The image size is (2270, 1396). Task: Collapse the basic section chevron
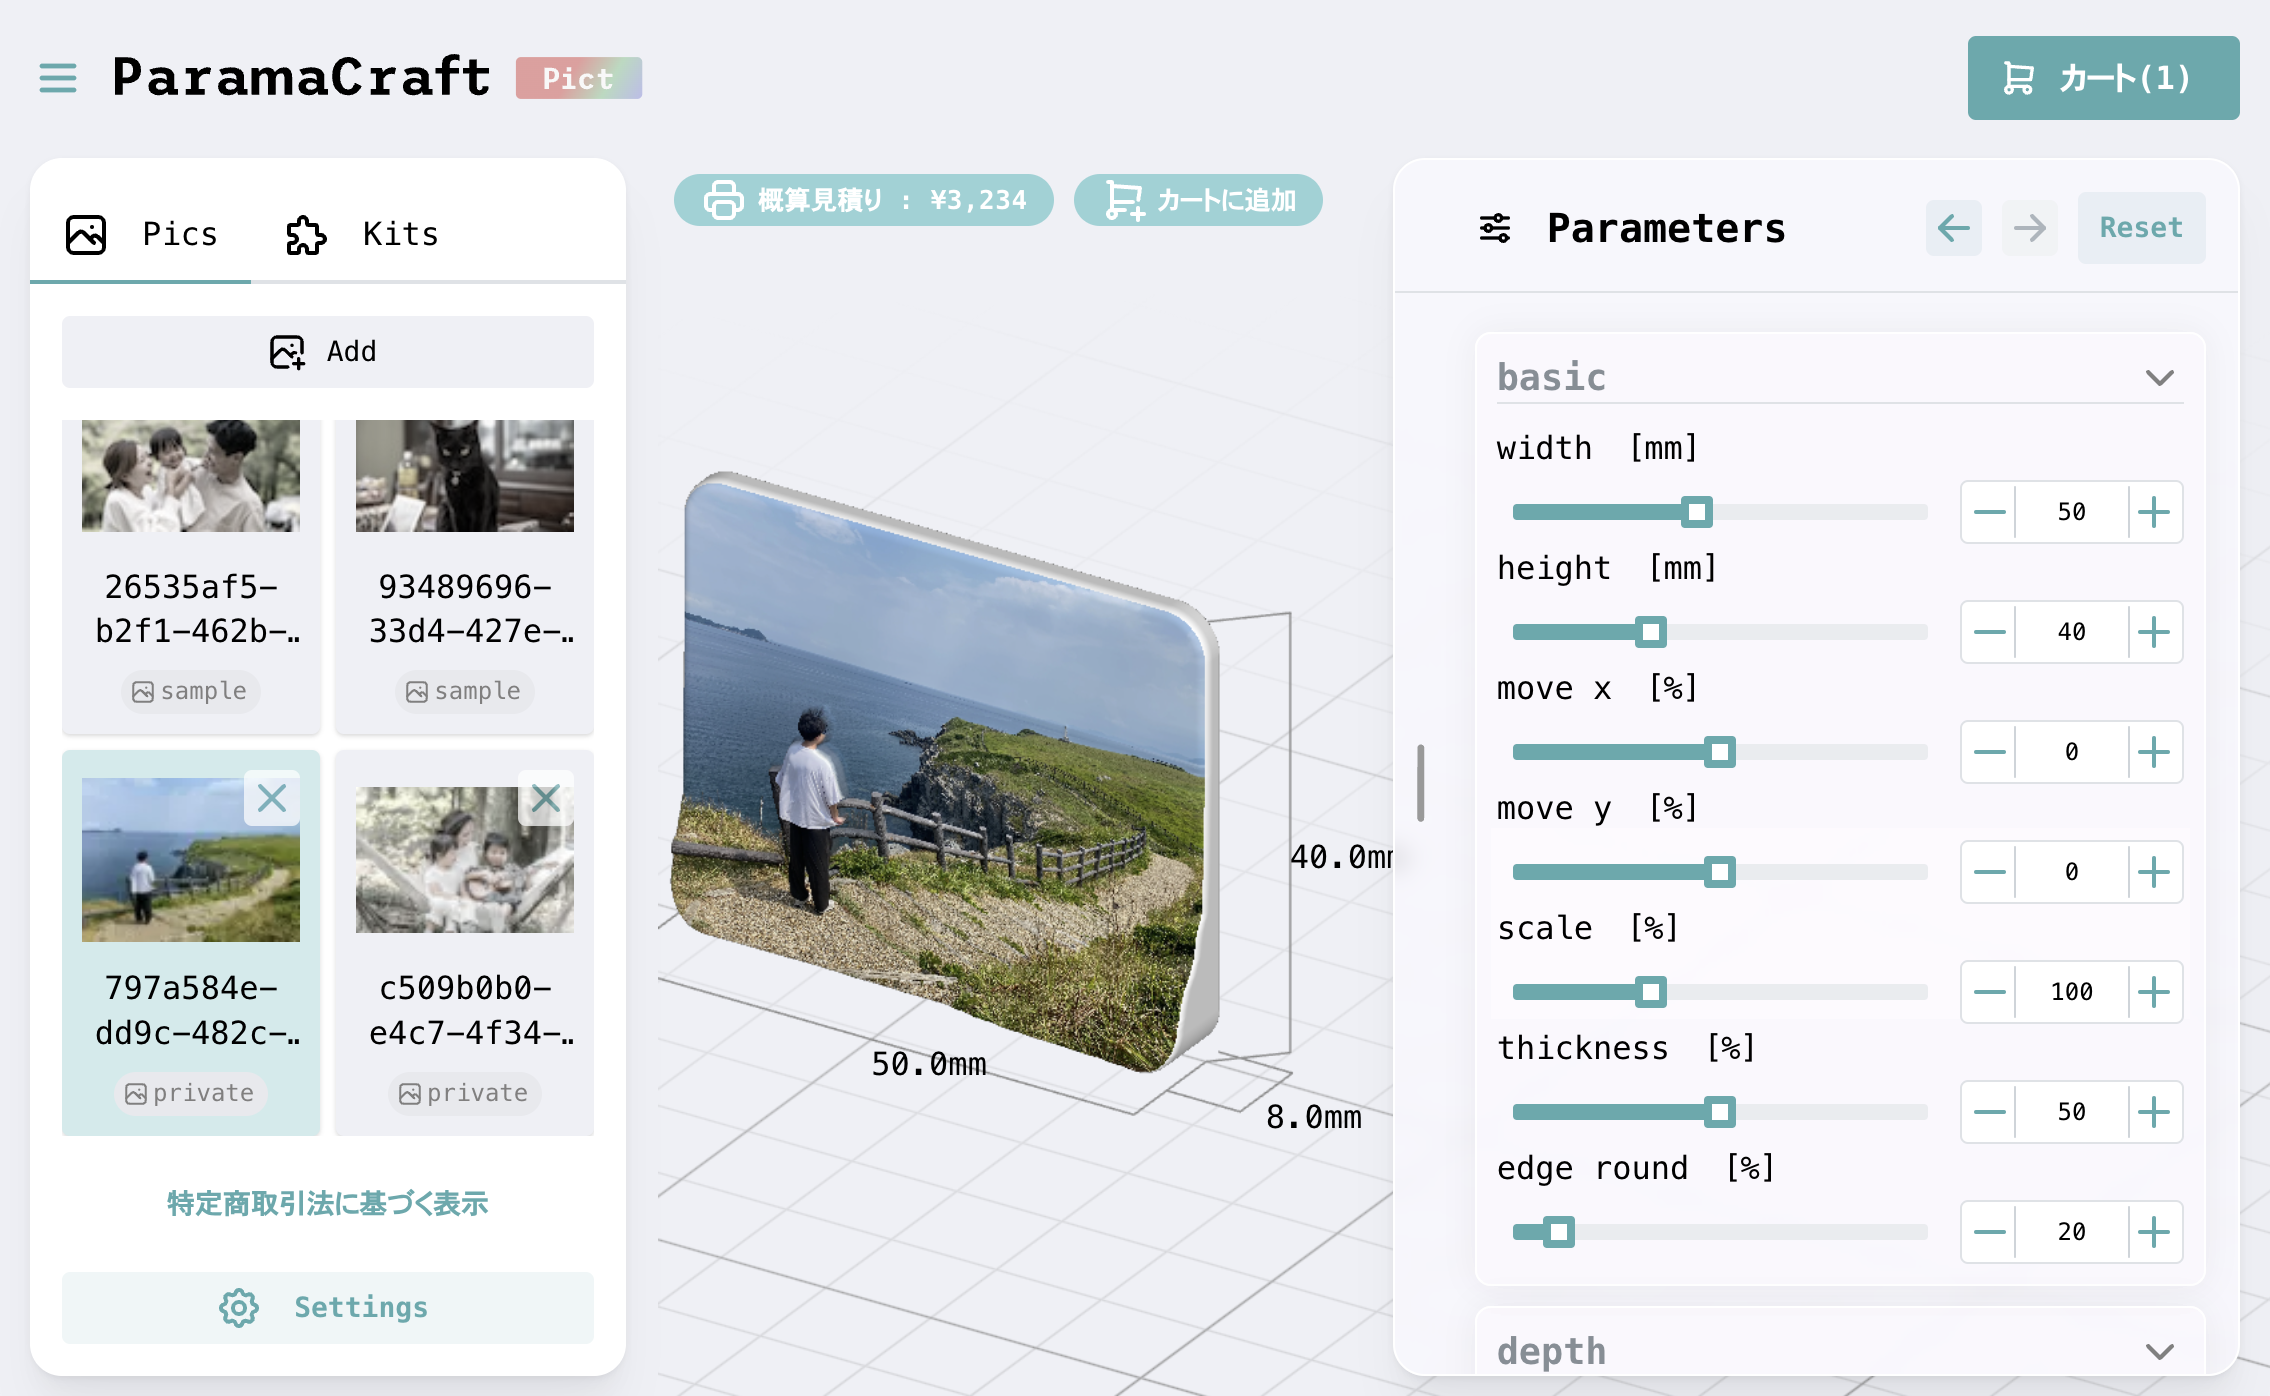click(x=2159, y=378)
